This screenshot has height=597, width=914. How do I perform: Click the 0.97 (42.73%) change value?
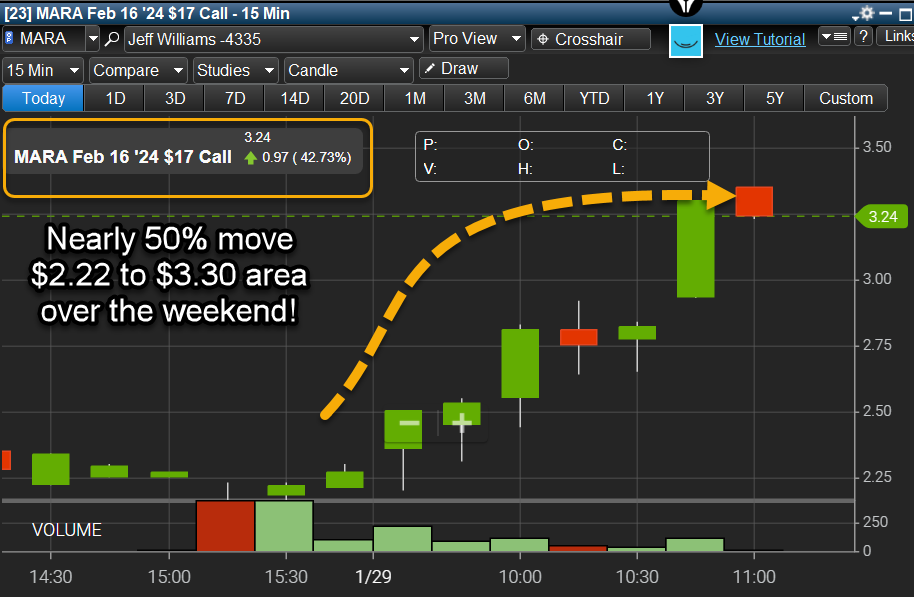point(306,157)
